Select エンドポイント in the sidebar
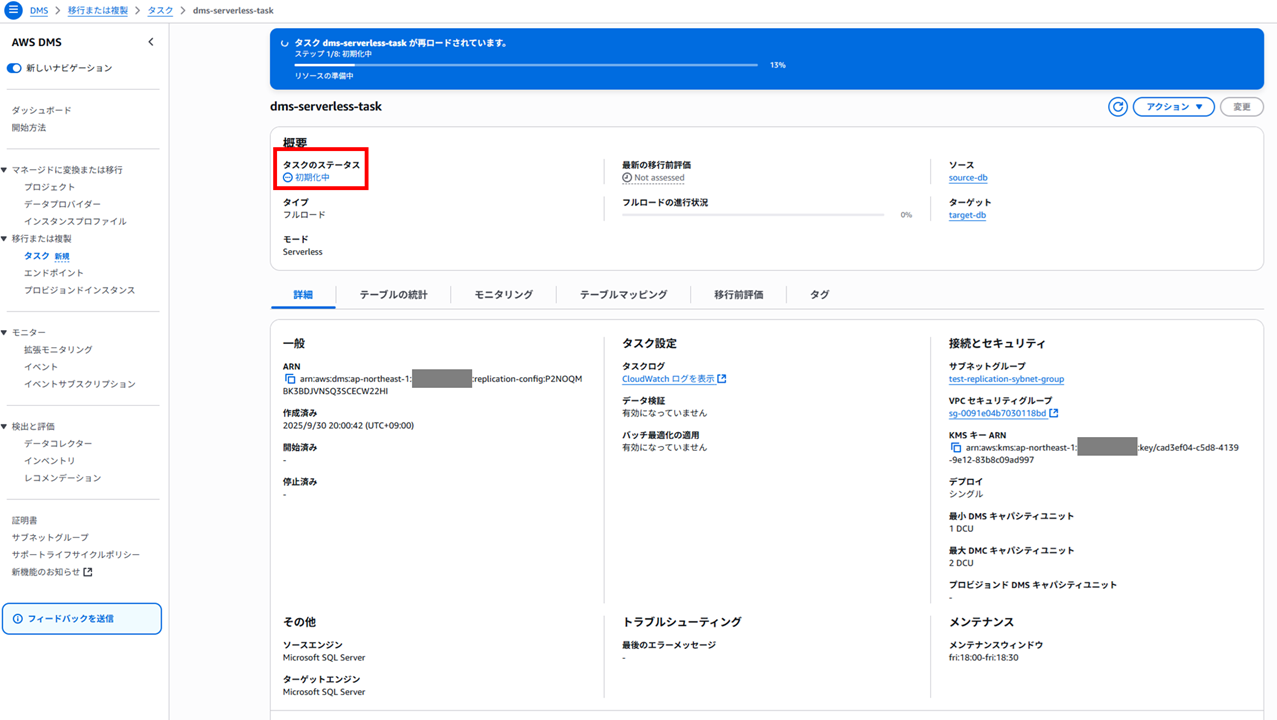Screen dimensions: 1277x720 (54, 273)
